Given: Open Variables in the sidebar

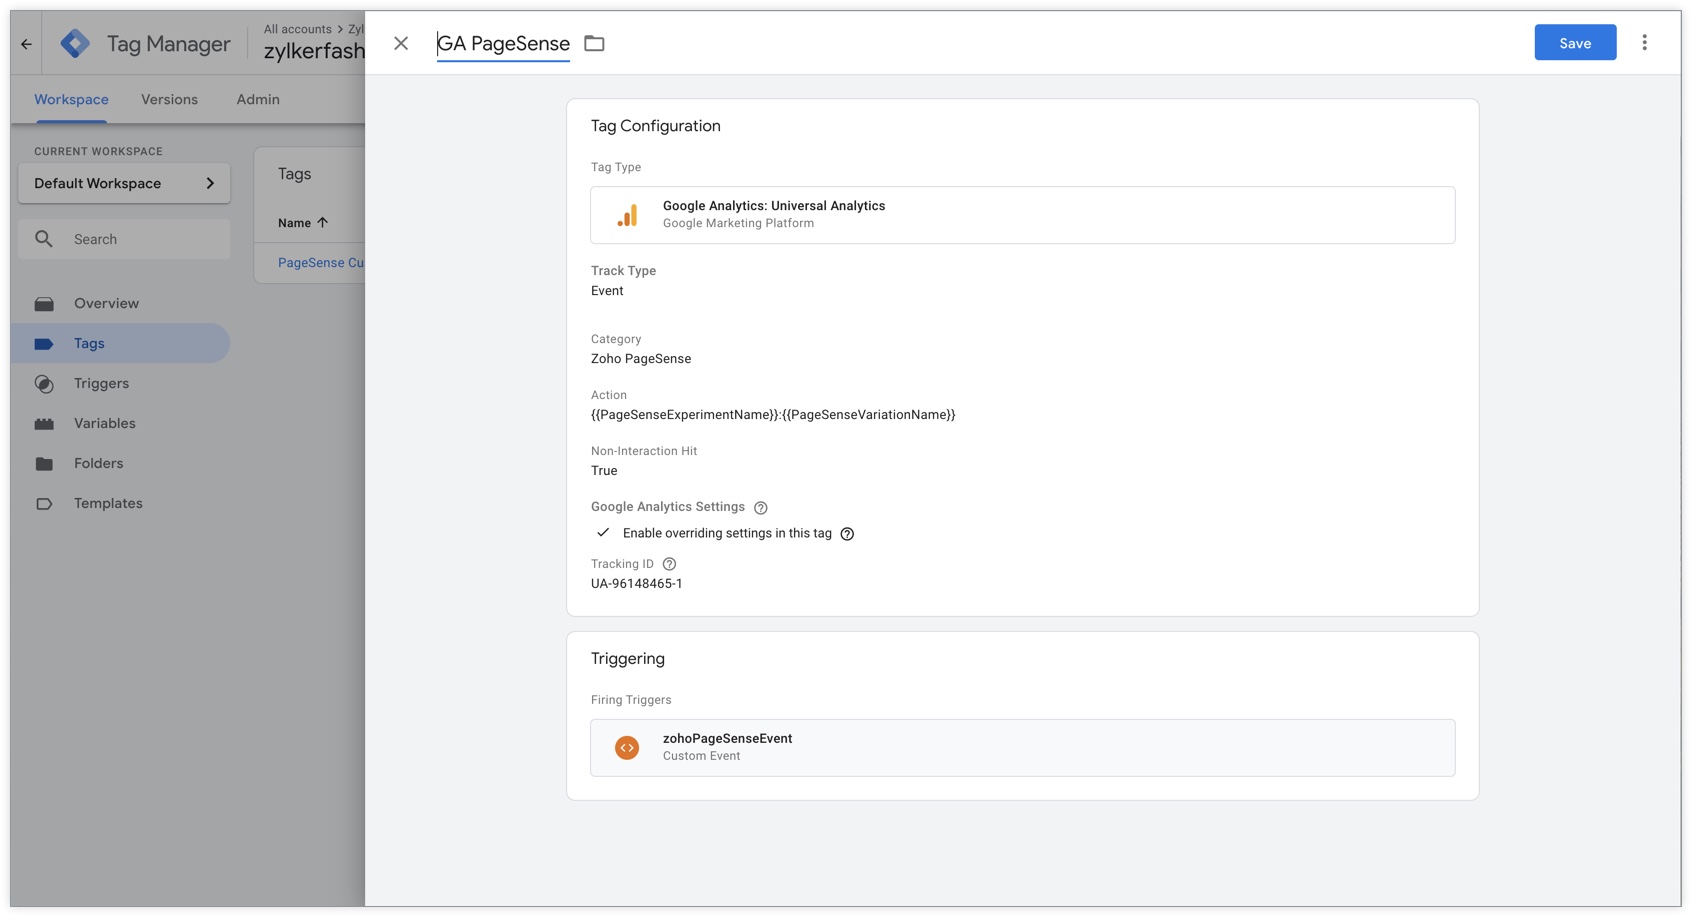Looking at the screenshot, I should (104, 424).
